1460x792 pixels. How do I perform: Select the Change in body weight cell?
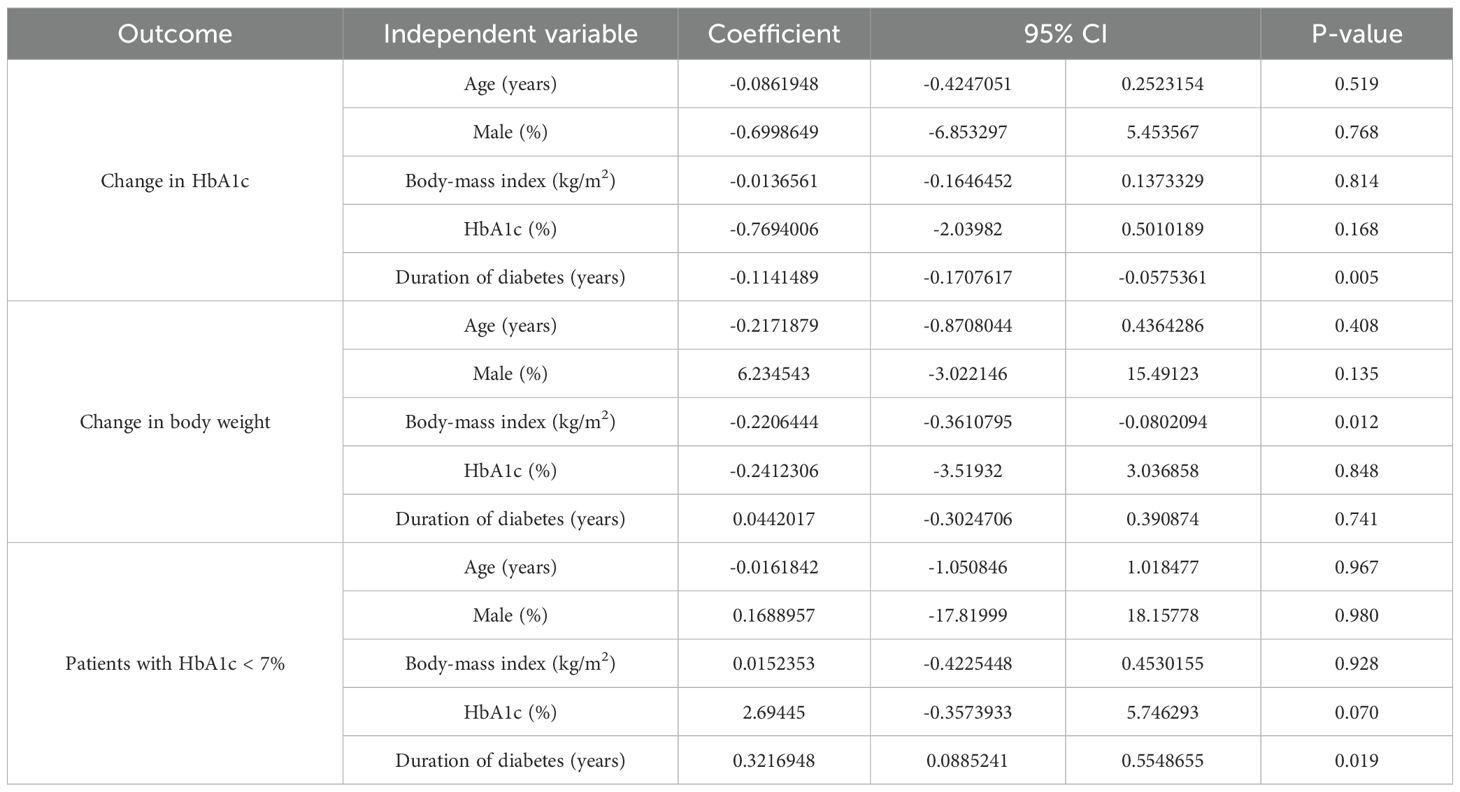(x=175, y=422)
